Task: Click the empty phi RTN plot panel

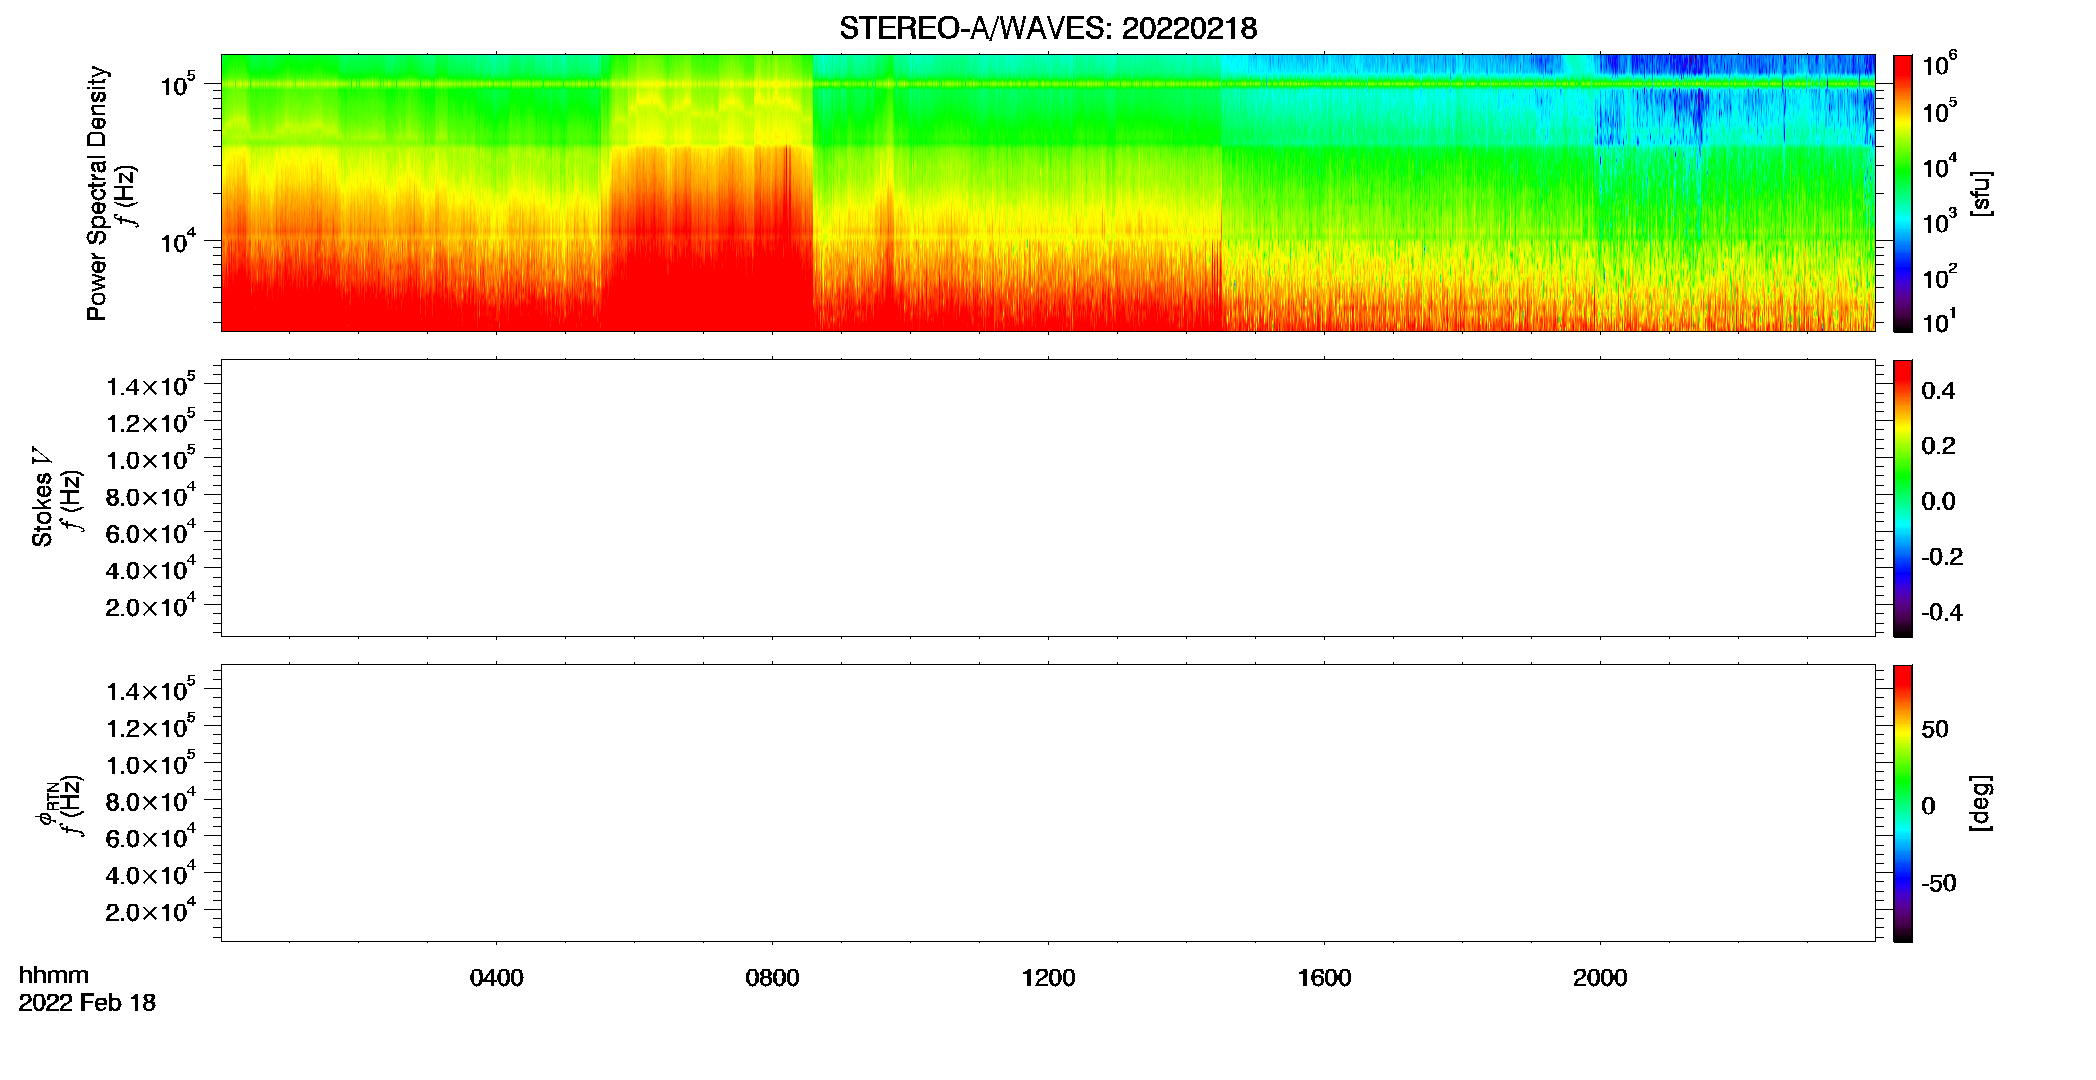Action: point(1048,803)
